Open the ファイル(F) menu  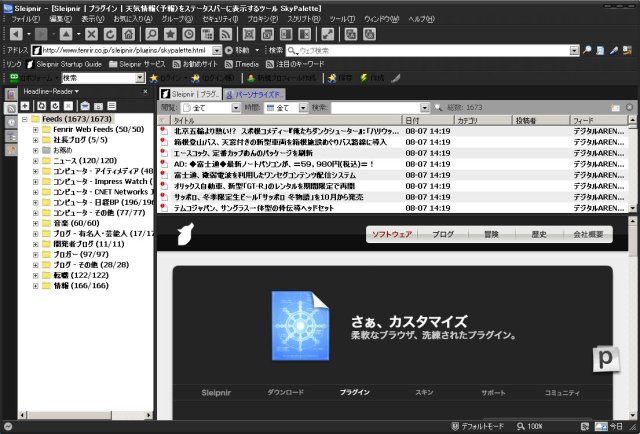25,19
